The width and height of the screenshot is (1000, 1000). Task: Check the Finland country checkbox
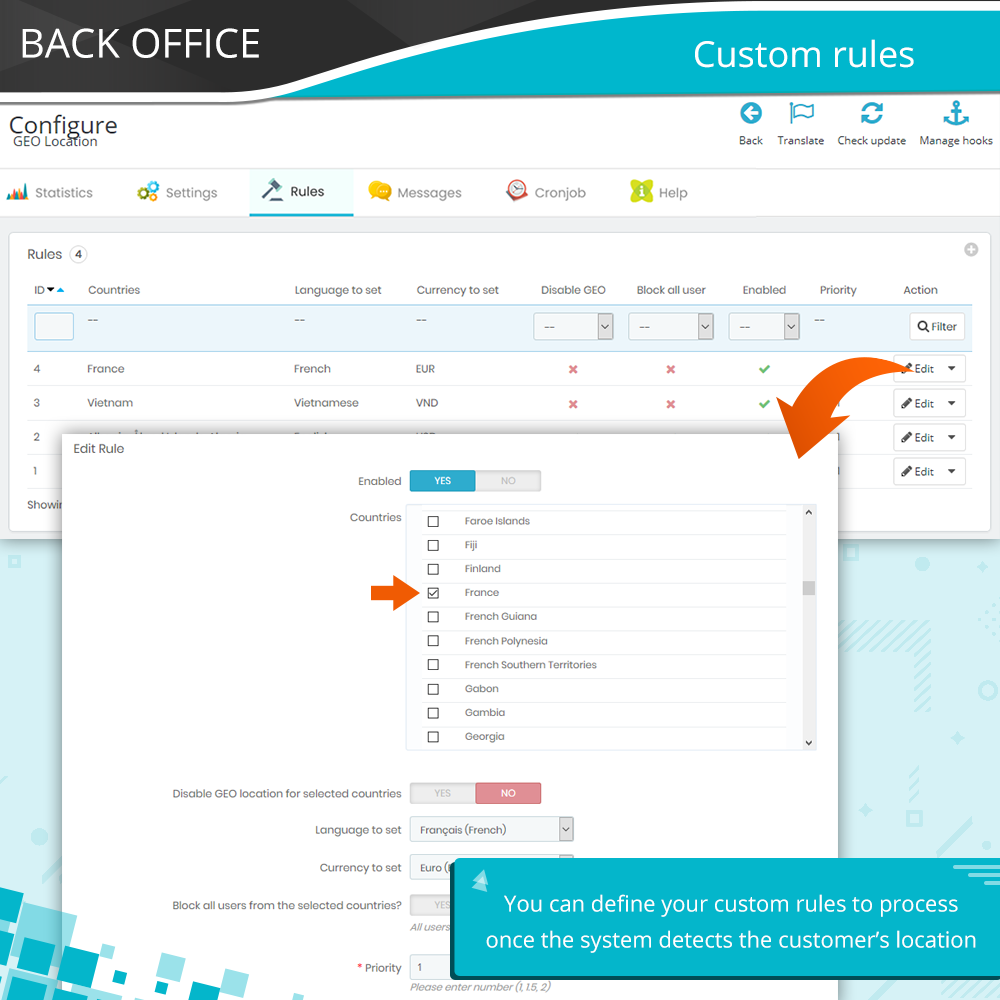click(433, 569)
